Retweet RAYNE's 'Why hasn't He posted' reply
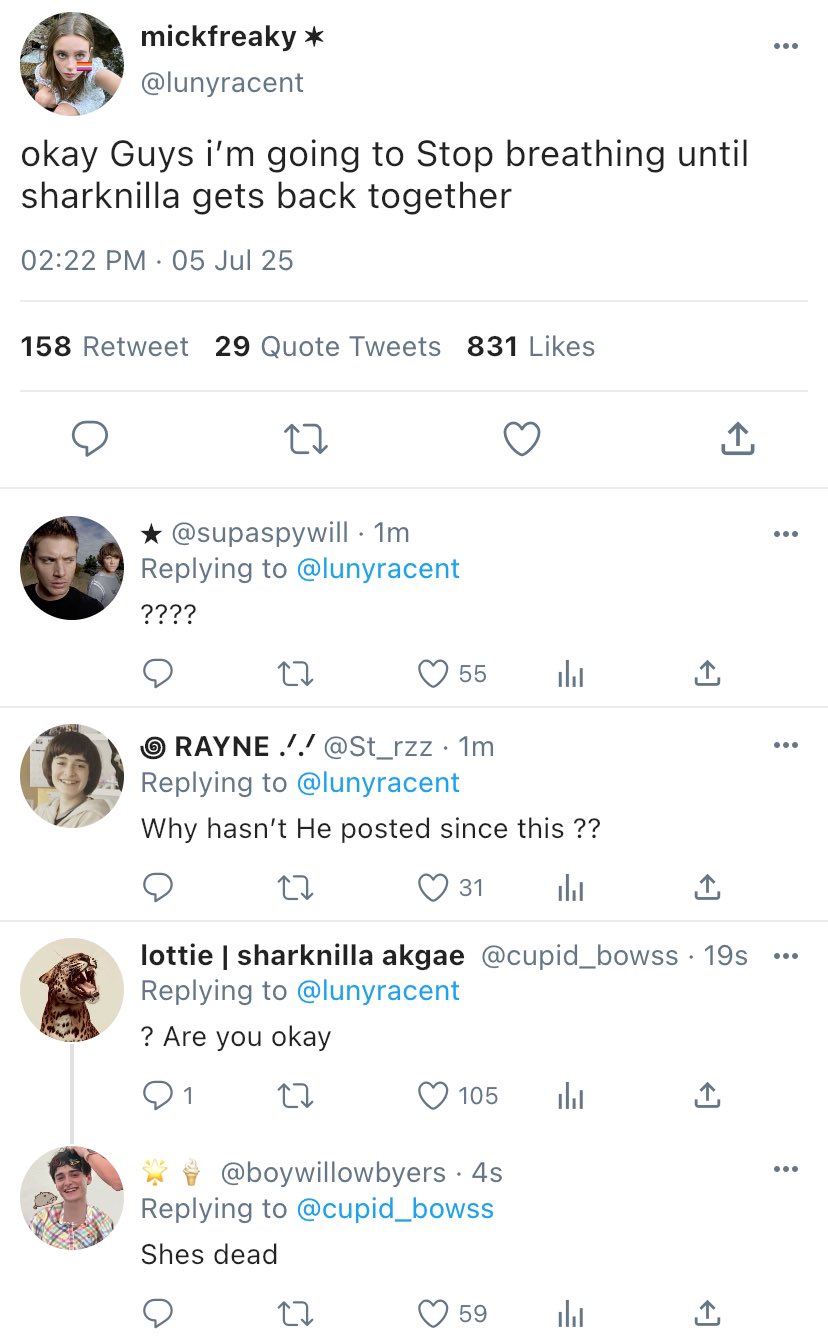 tap(296, 887)
